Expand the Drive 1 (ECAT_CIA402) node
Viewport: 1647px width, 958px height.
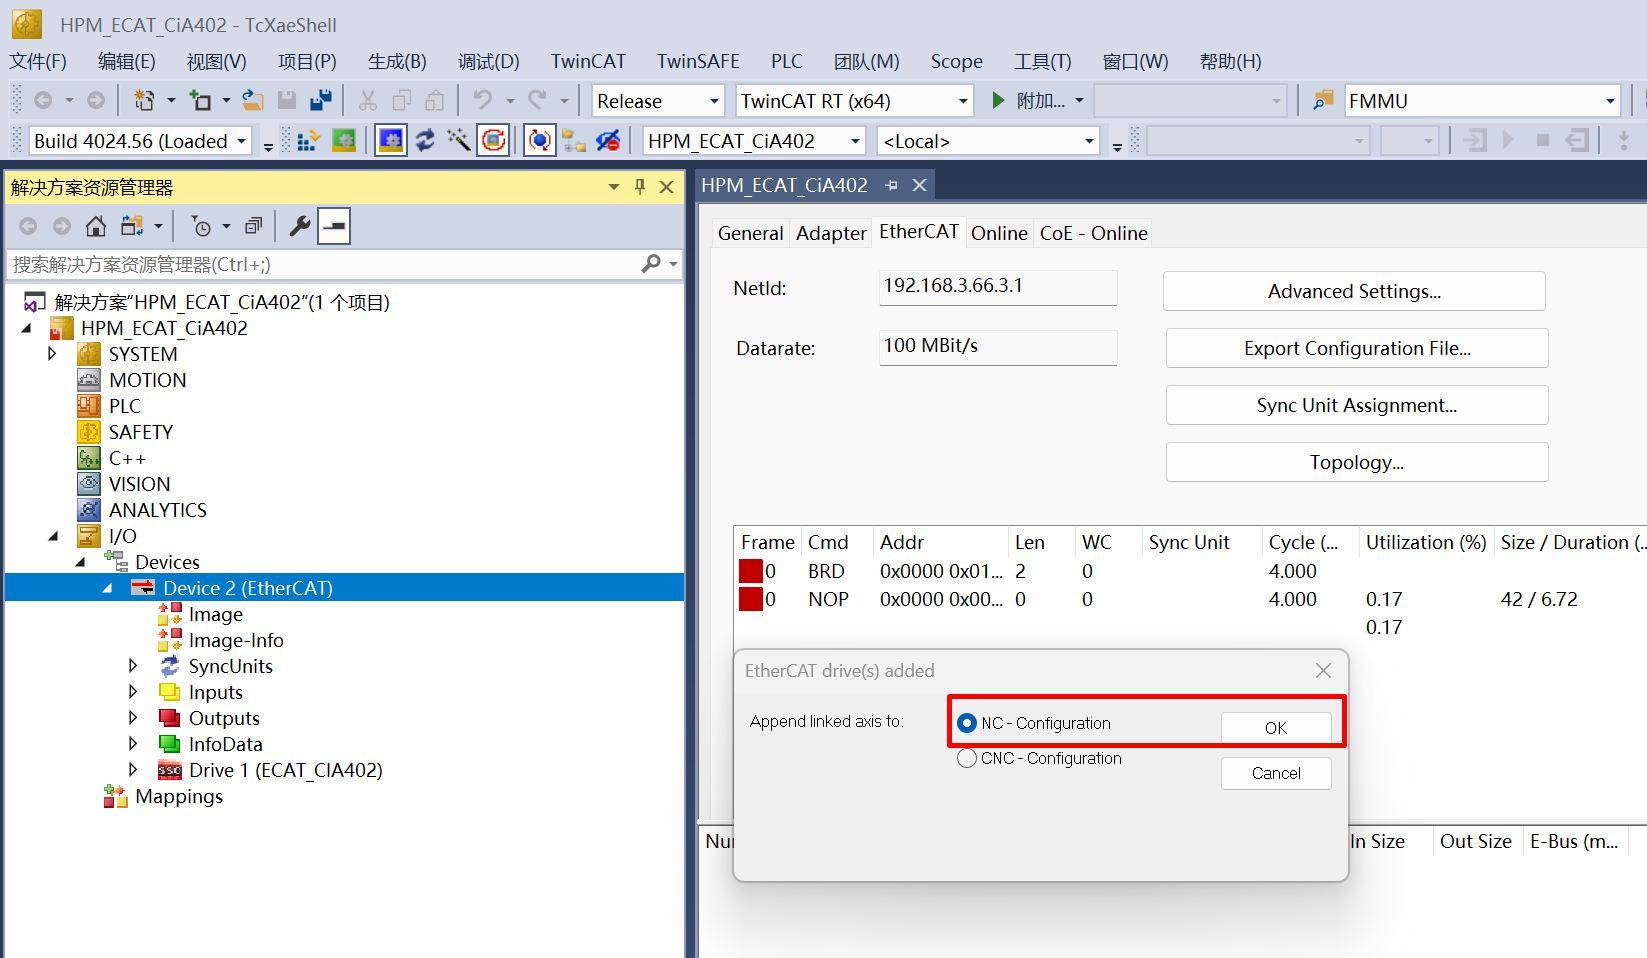(133, 769)
